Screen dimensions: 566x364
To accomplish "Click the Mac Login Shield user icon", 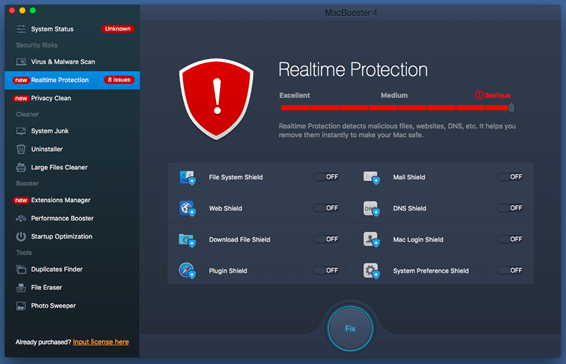I will click(371, 239).
